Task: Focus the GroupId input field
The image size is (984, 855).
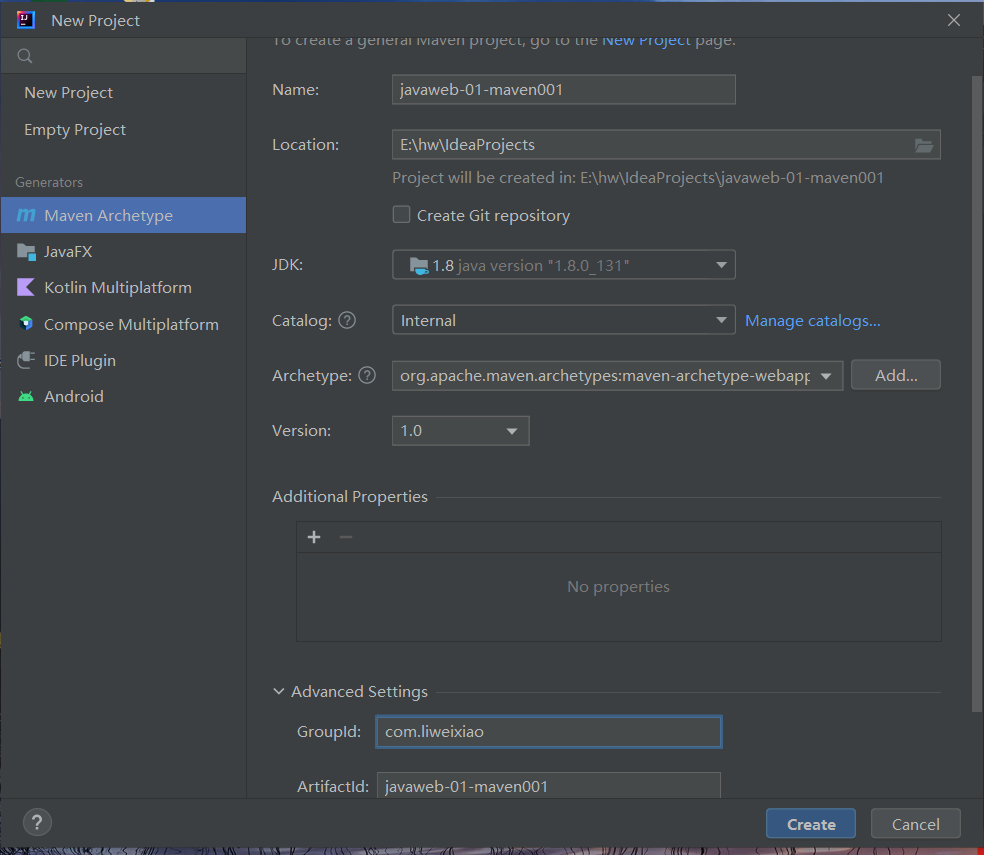Action: [x=548, y=732]
